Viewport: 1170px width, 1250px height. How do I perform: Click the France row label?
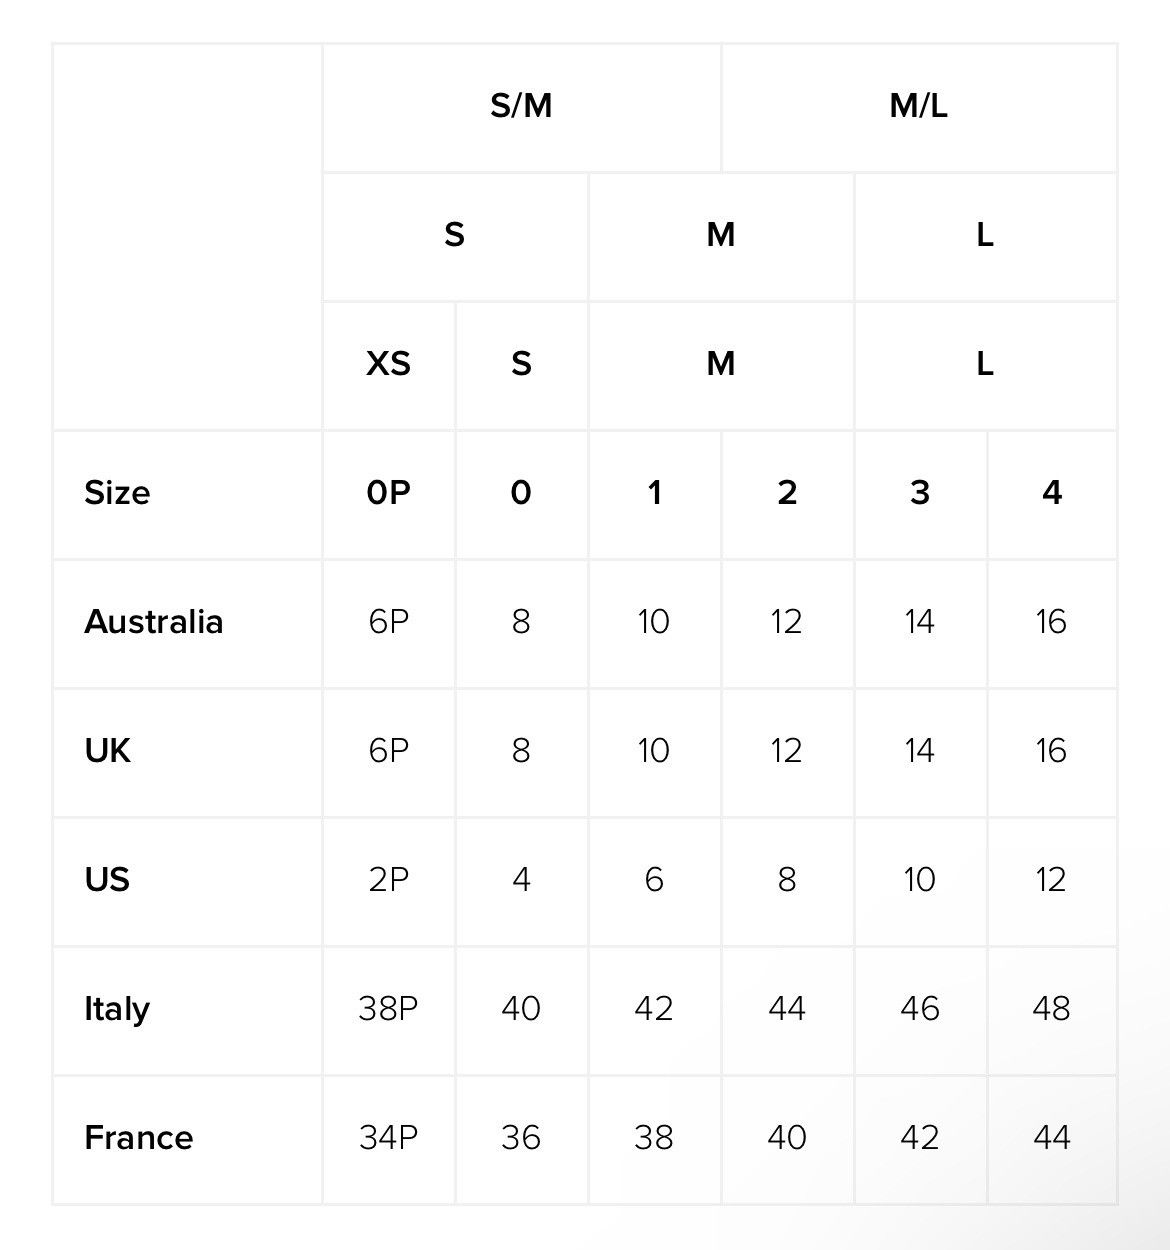(187, 1138)
